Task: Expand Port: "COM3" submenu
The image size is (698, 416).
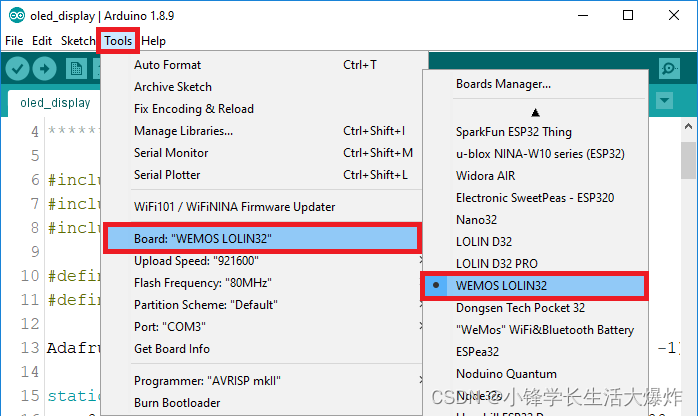Action: pyautogui.click(x=262, y=327)
